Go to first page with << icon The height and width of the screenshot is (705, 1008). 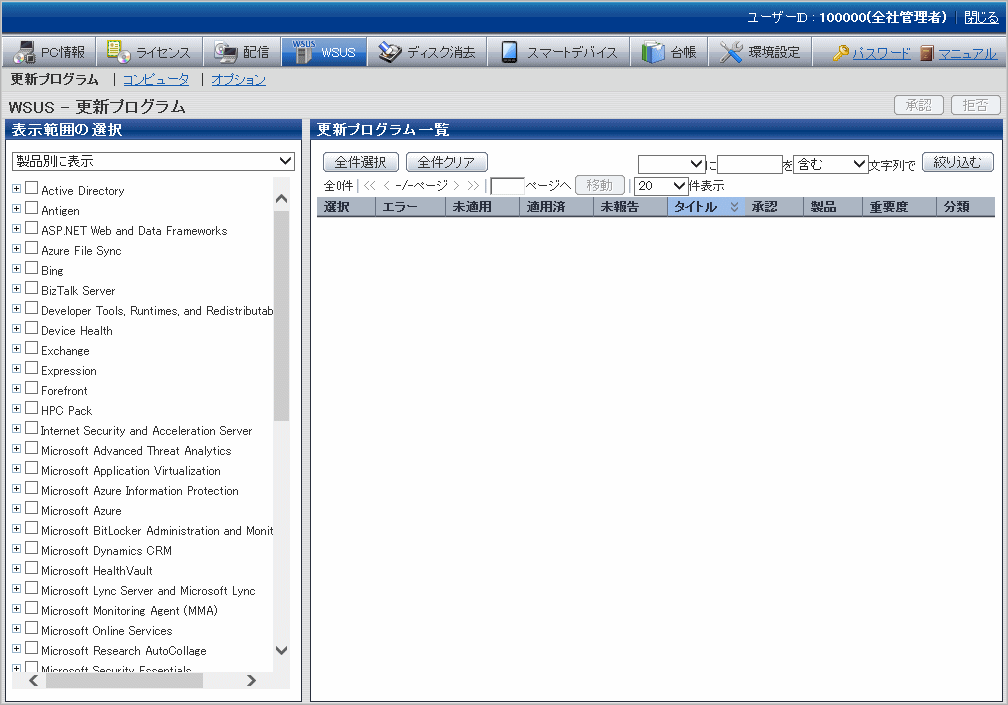(x=369, y=186)
